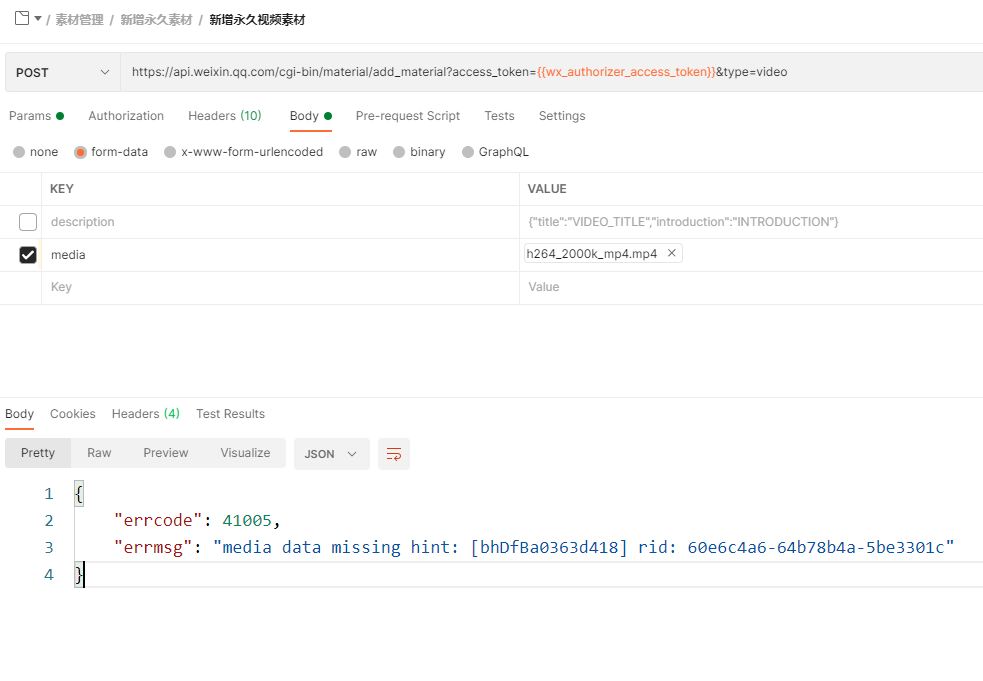The width and height of the screenshot is (983, 681).
Task: Switch to the Authorization tab
Action: coord(126,116)
